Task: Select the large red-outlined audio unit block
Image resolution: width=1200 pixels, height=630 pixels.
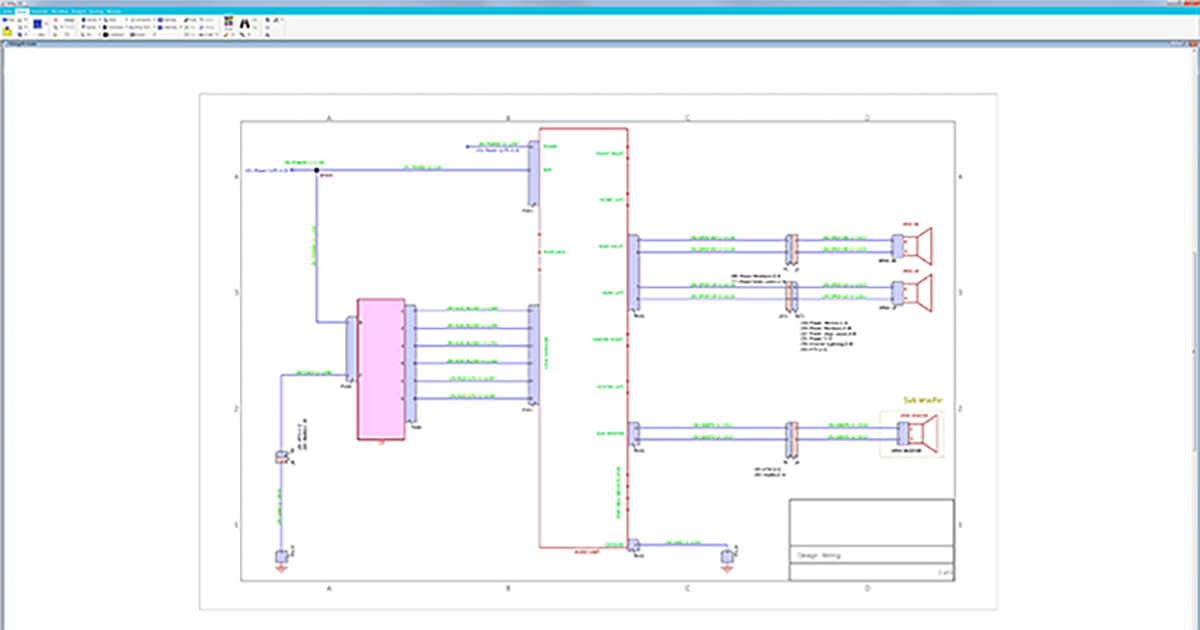Action: click(582, 338)
